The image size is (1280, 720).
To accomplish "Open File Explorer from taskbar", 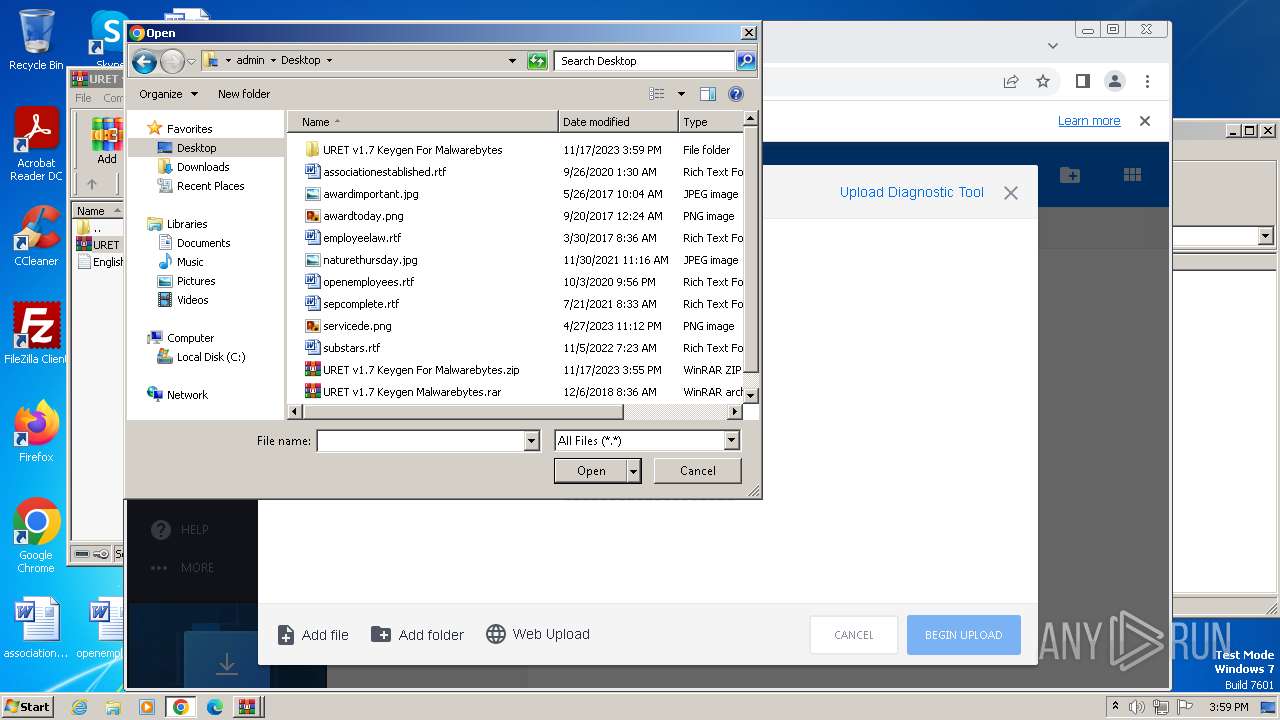I will pyautogui.click(x=113, y=707).
